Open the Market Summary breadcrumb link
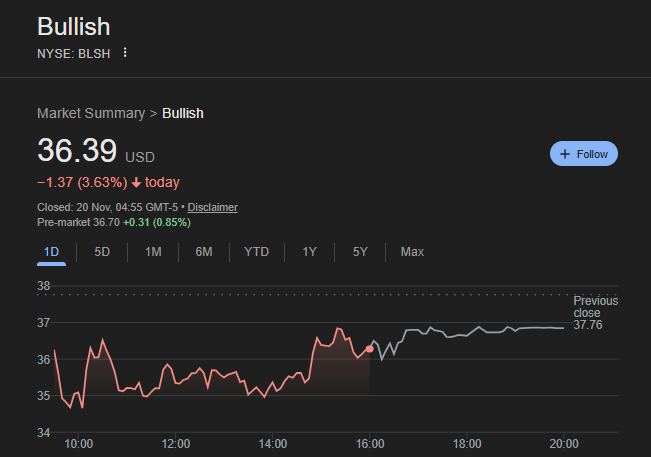 pos(91,113)
